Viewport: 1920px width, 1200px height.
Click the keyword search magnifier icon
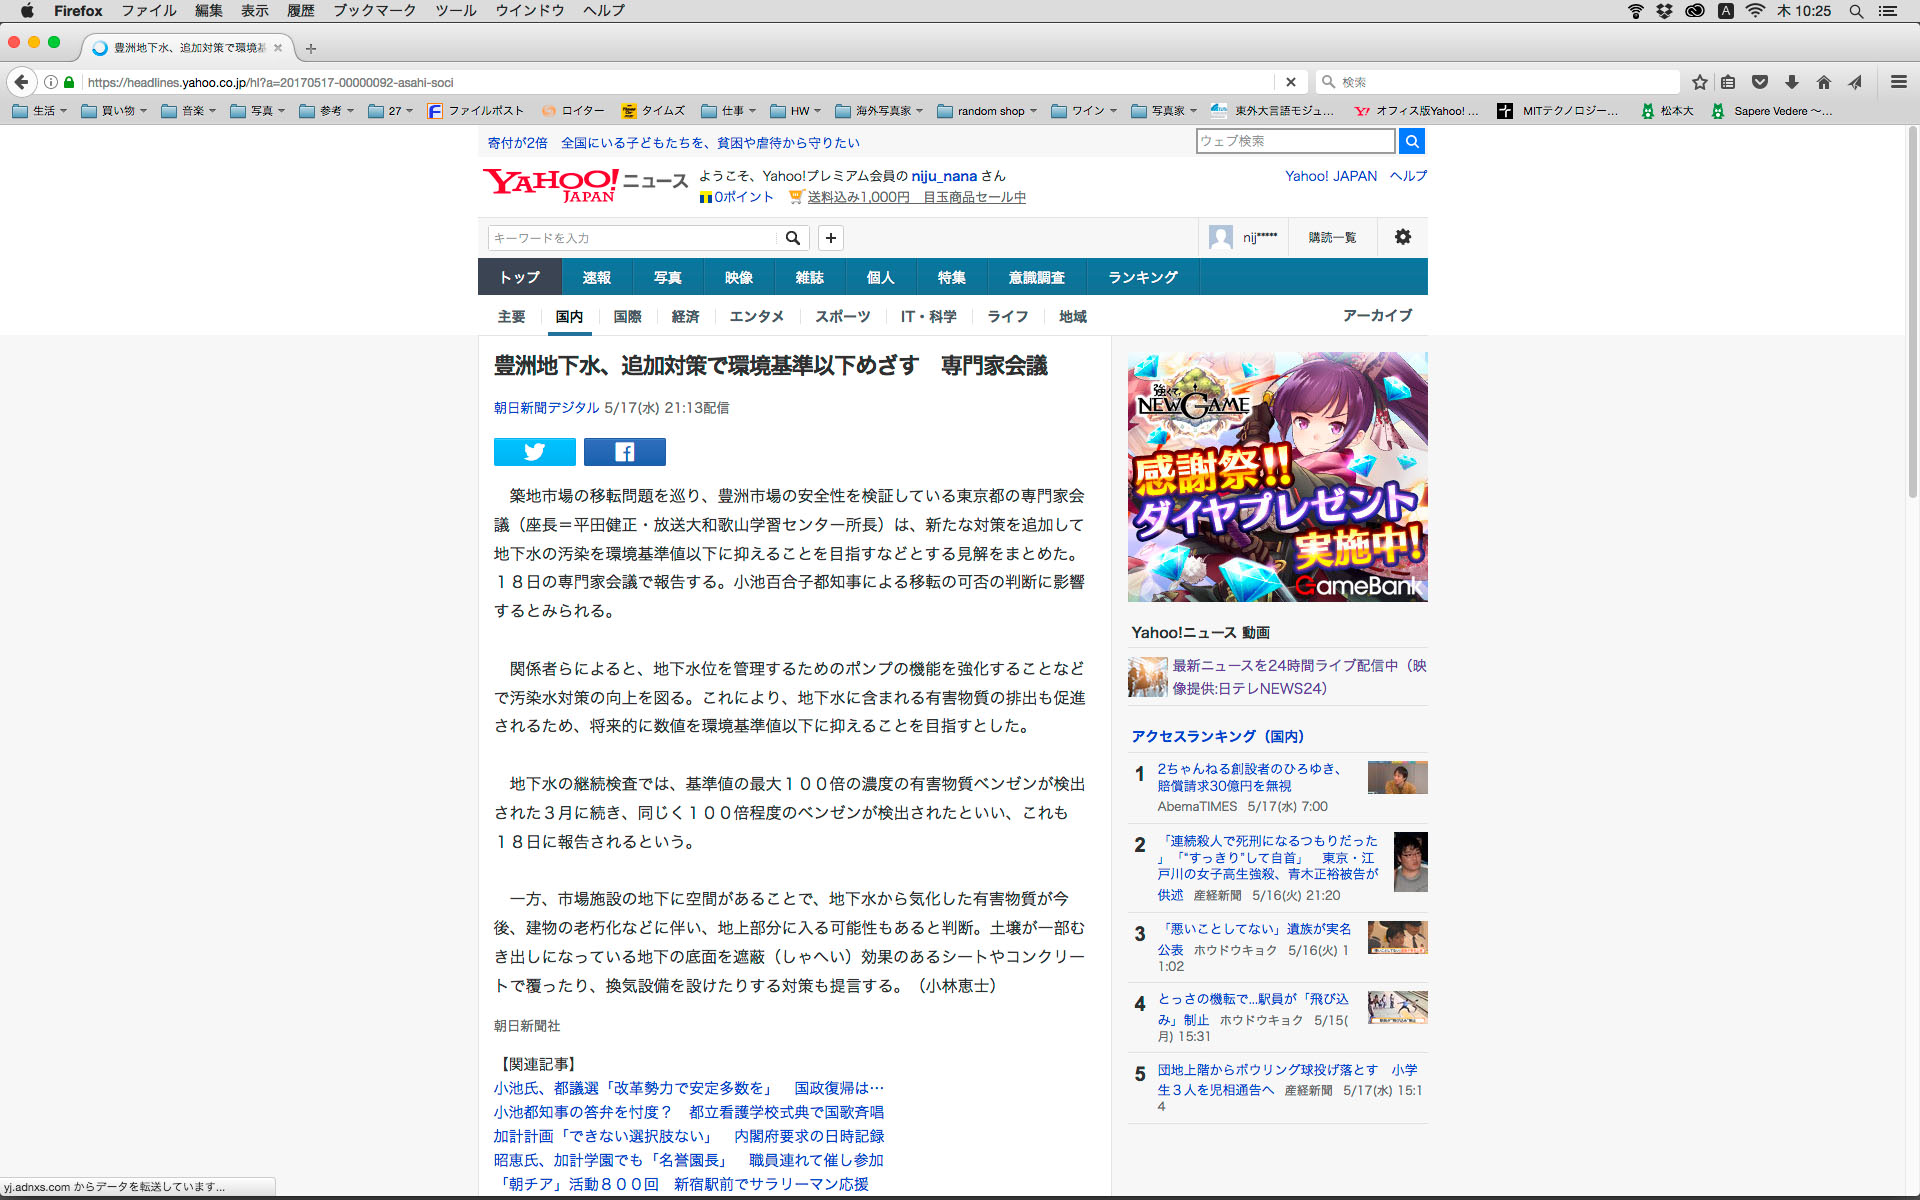(x=792, y=238)
